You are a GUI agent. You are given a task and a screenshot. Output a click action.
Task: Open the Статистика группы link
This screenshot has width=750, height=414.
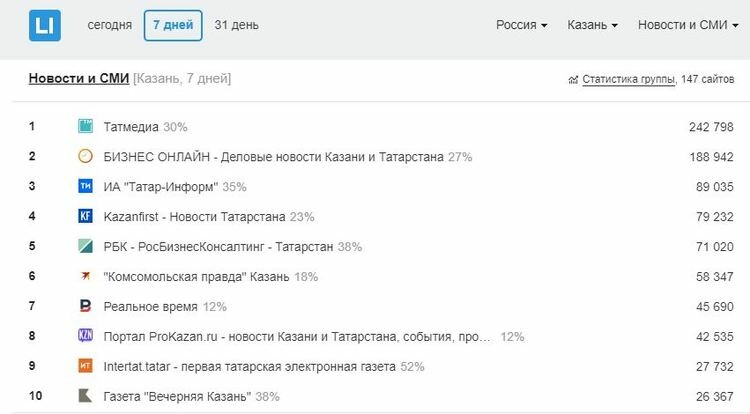(x=627, y=79)
